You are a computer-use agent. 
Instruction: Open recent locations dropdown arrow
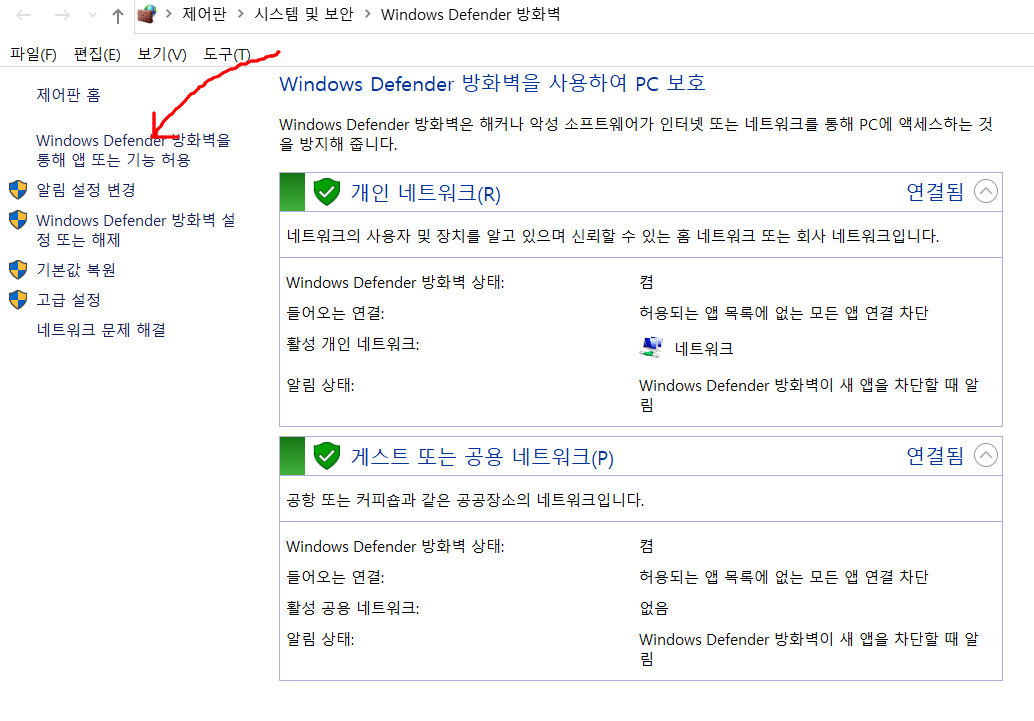click(92, 15)
